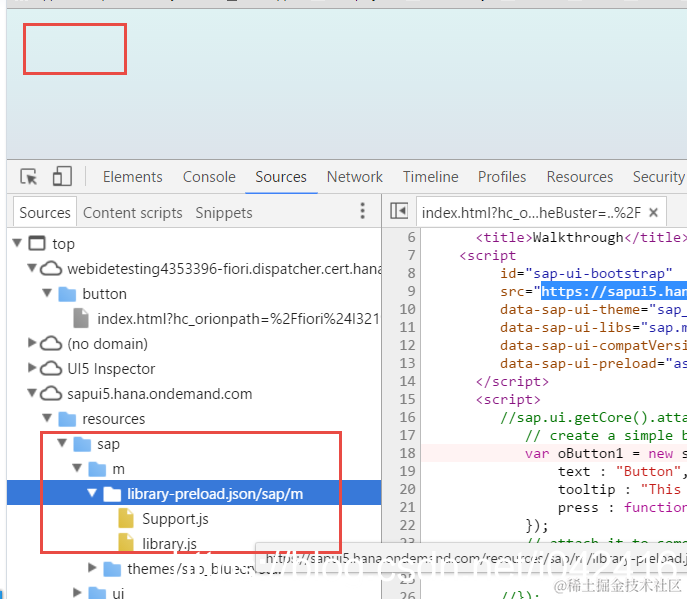This screenshot has width=687, height=599.
Task: Open the Resources tab
Action: [580, 177]
